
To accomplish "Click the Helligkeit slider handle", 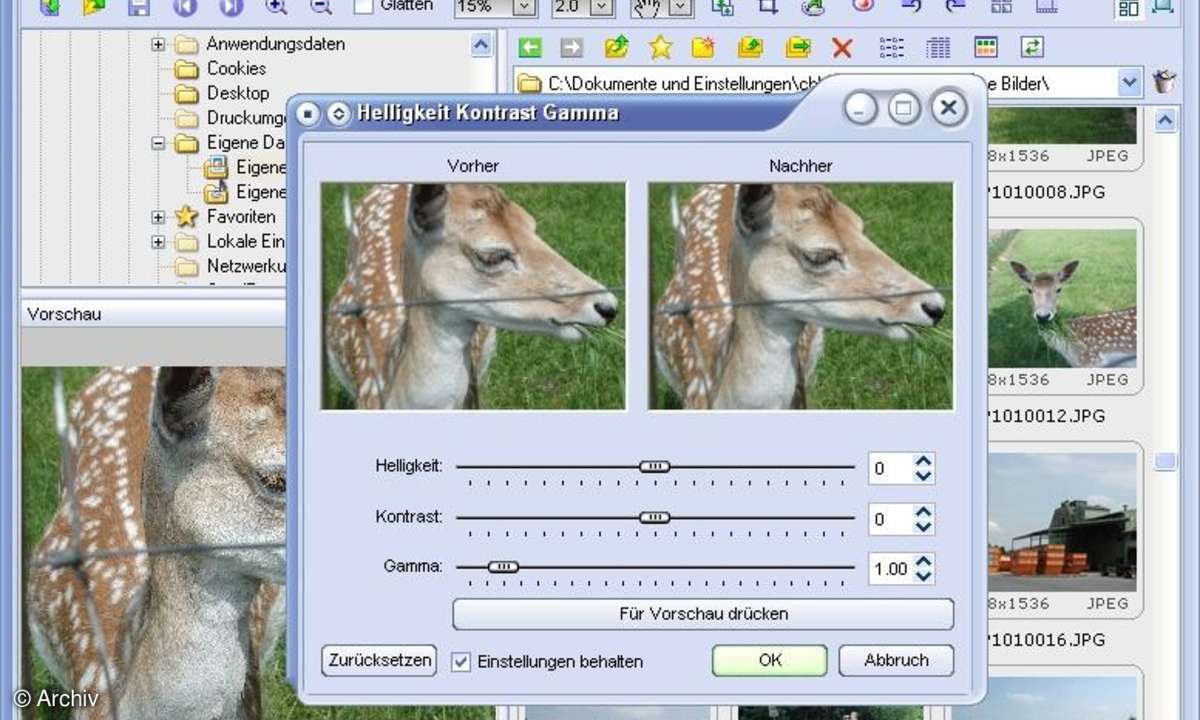I will click(x=655, y=466).
